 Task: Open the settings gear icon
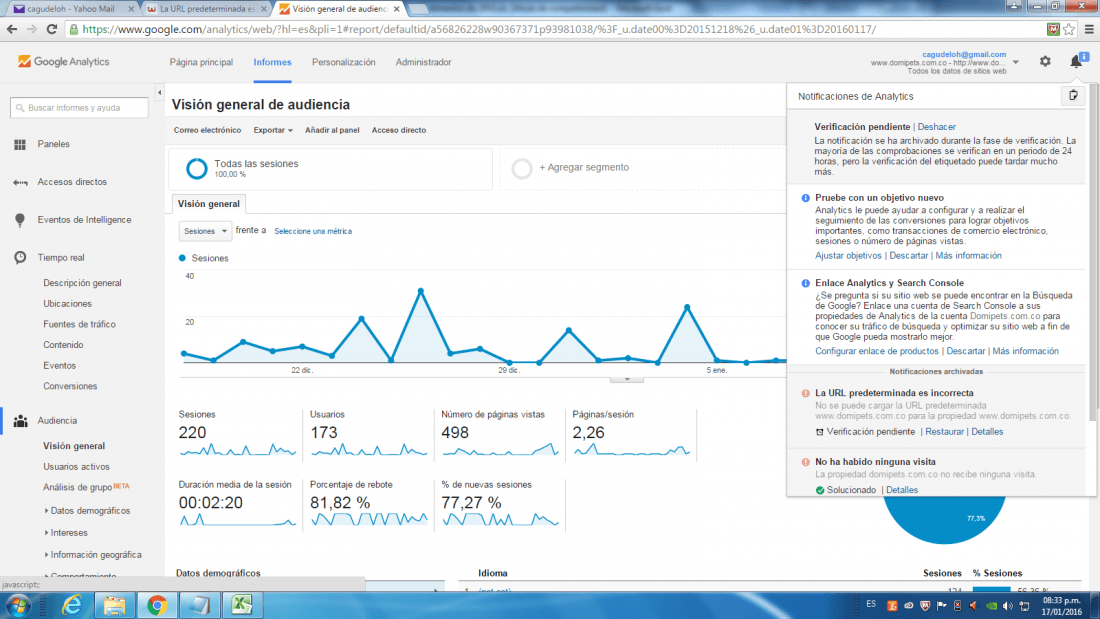1045,62
